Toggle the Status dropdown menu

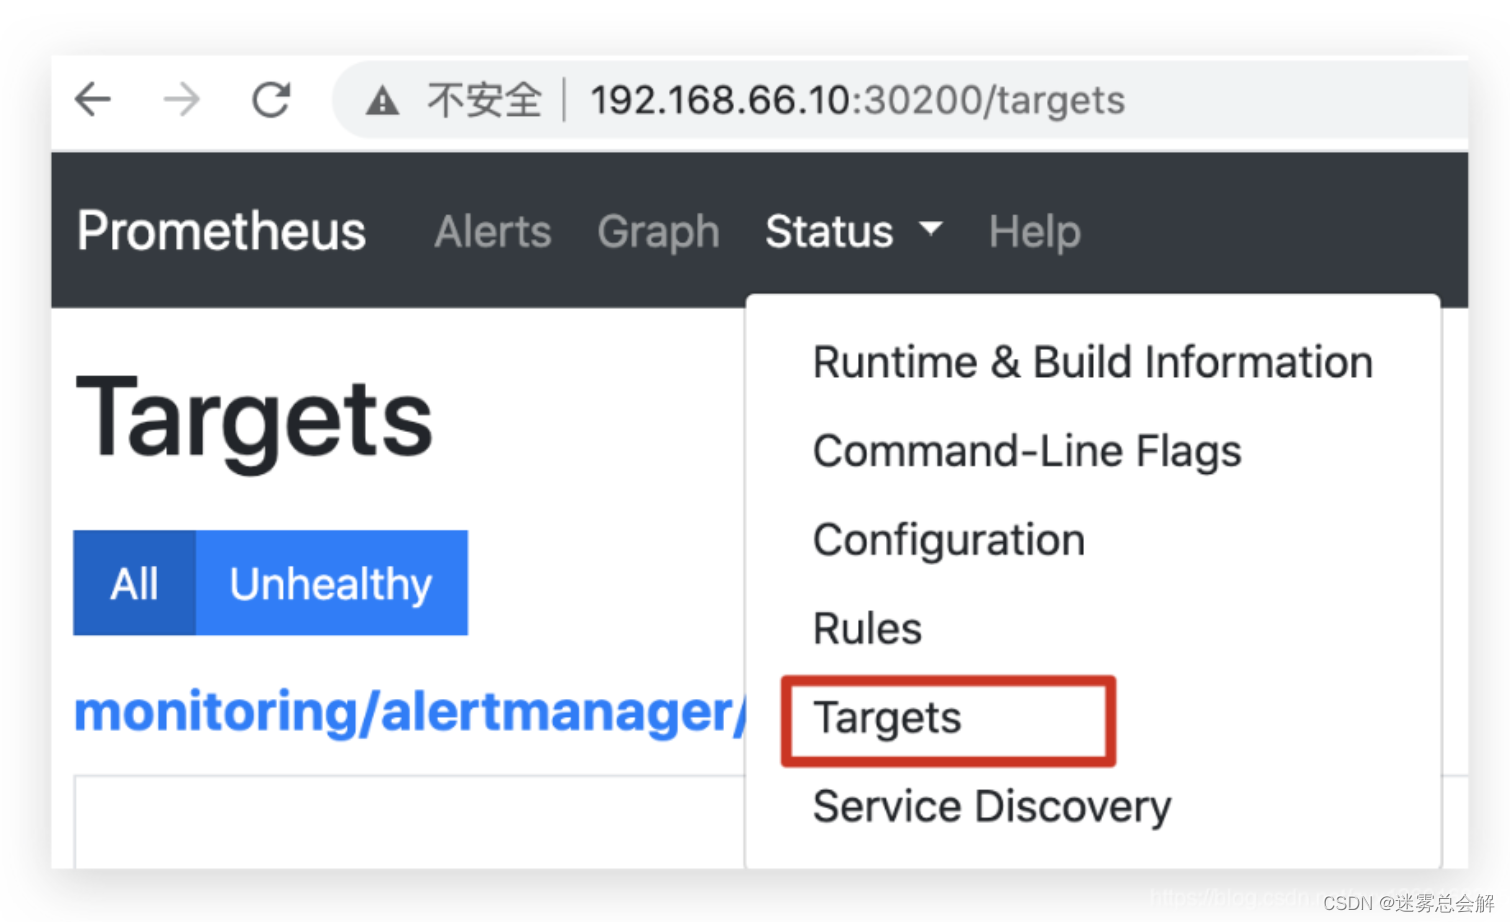pos(853,232)
